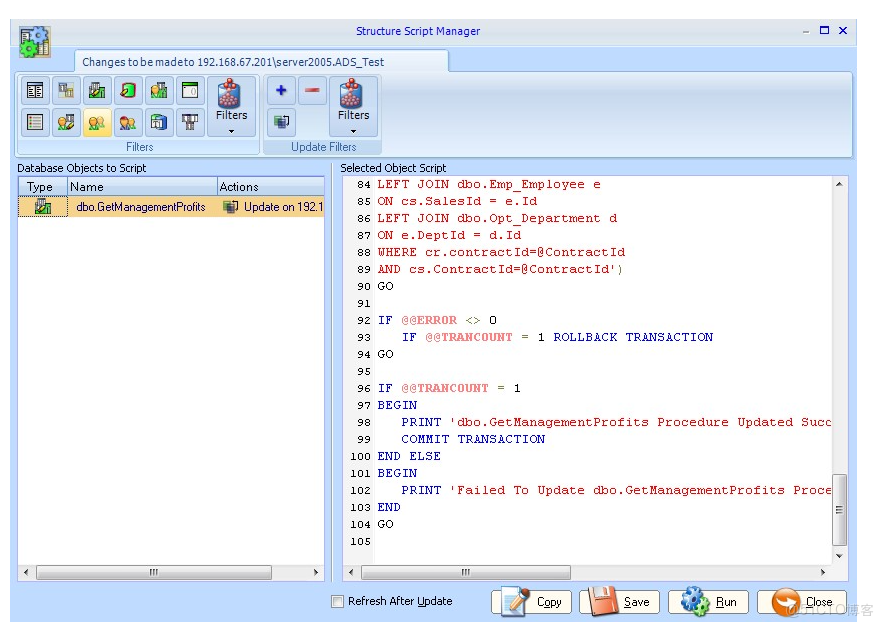Enable the Refresh After Update checkbox

337,601
